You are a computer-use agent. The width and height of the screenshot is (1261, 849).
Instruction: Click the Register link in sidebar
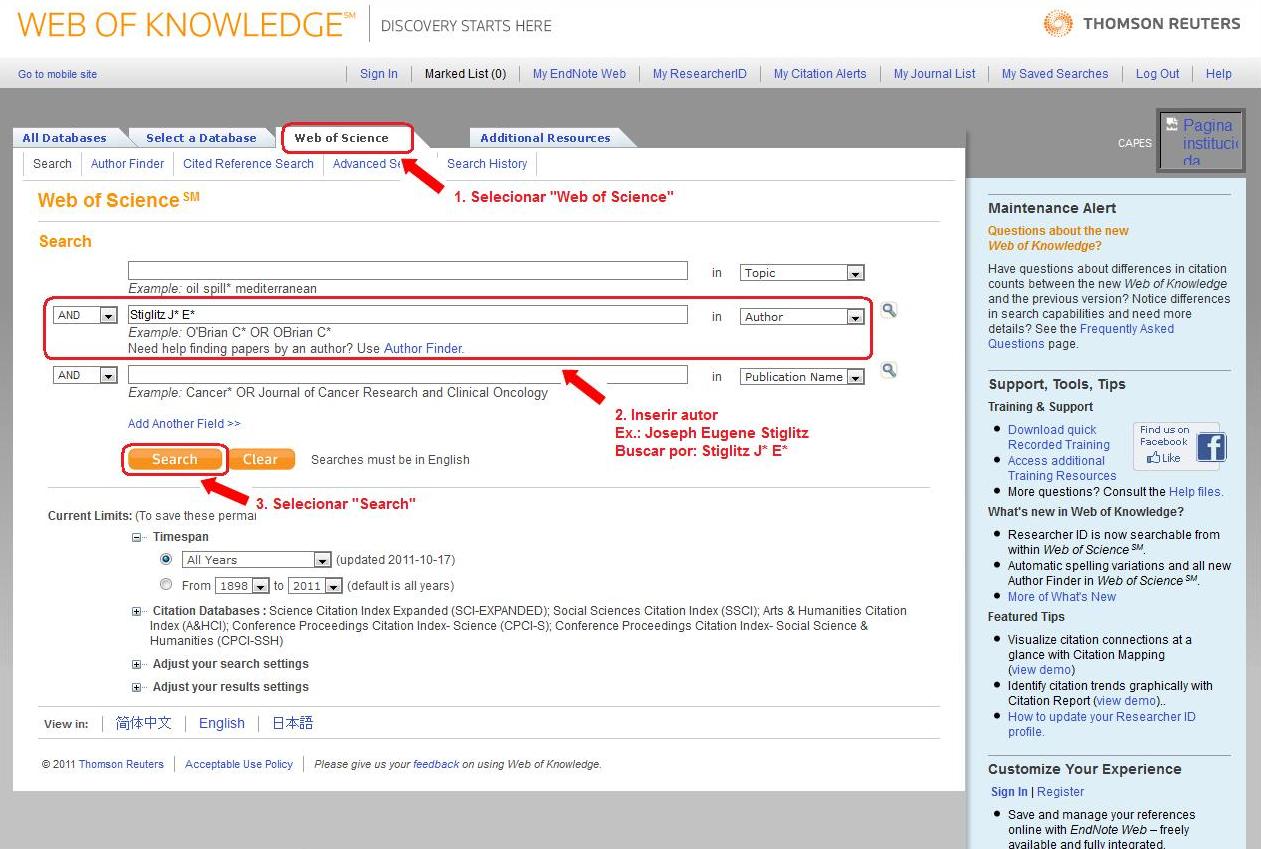pyautogui.click(x=1060, y=792)
